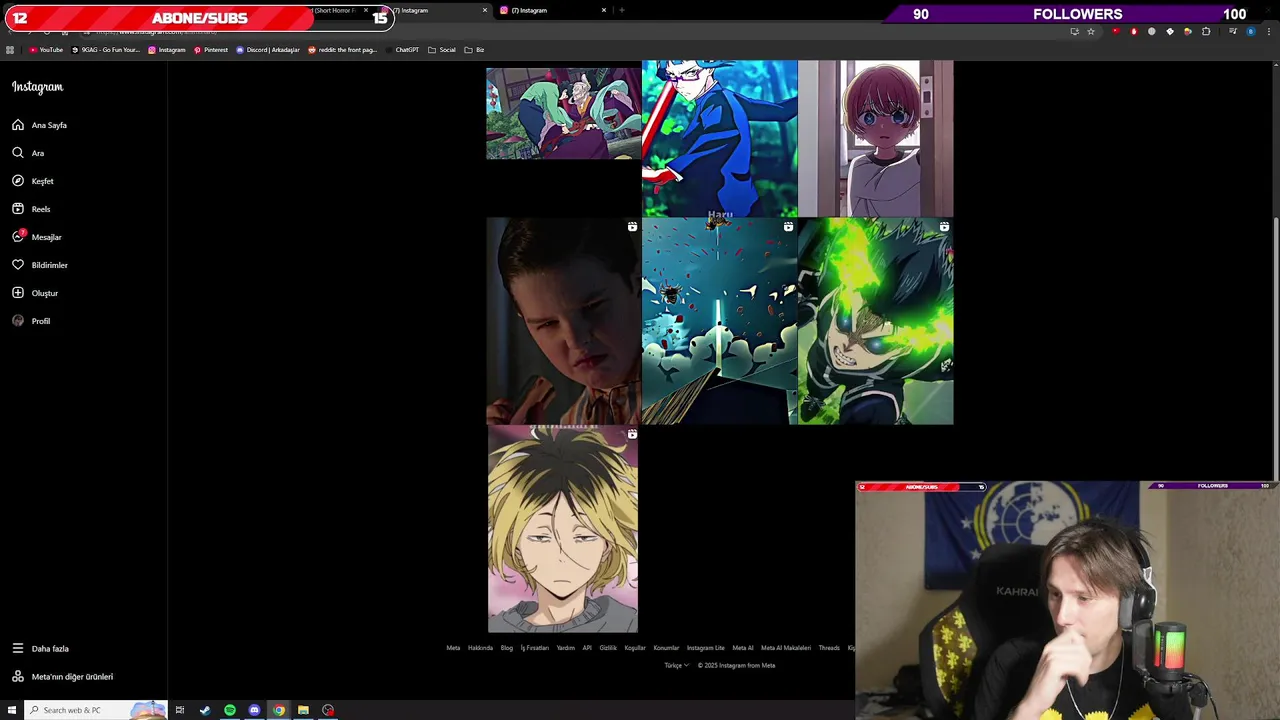Click the Yardım footer link

click(566, 648)
